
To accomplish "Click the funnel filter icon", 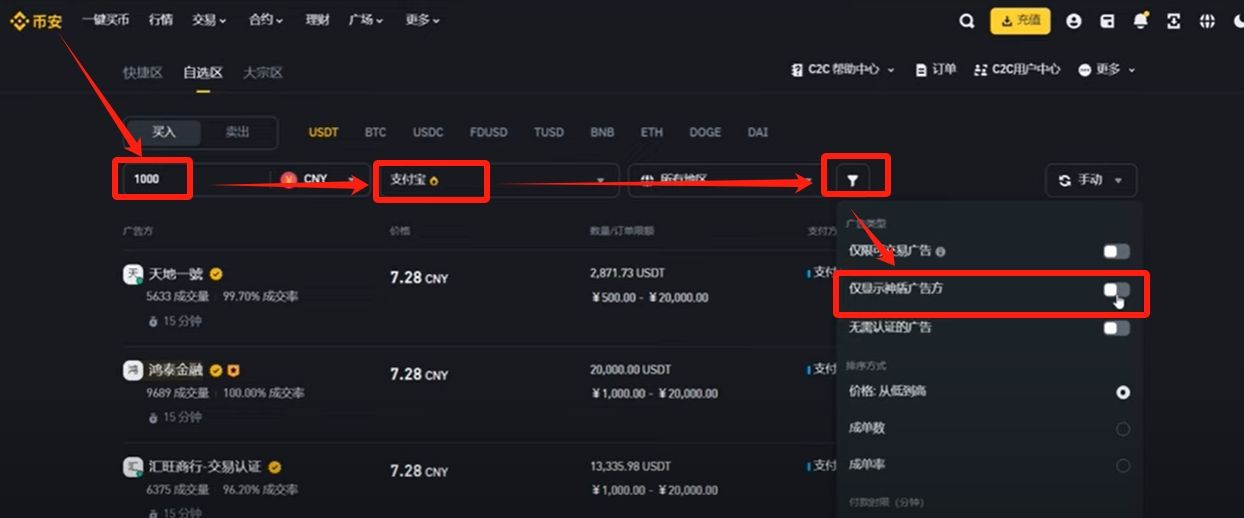I will coord(852,181).
